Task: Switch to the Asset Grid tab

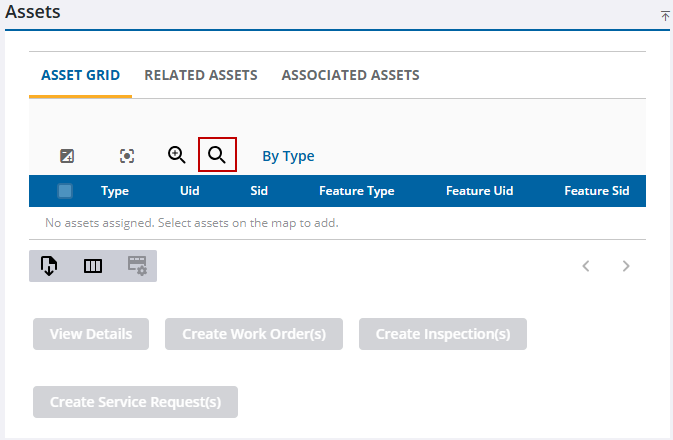Action: point(80,75)
